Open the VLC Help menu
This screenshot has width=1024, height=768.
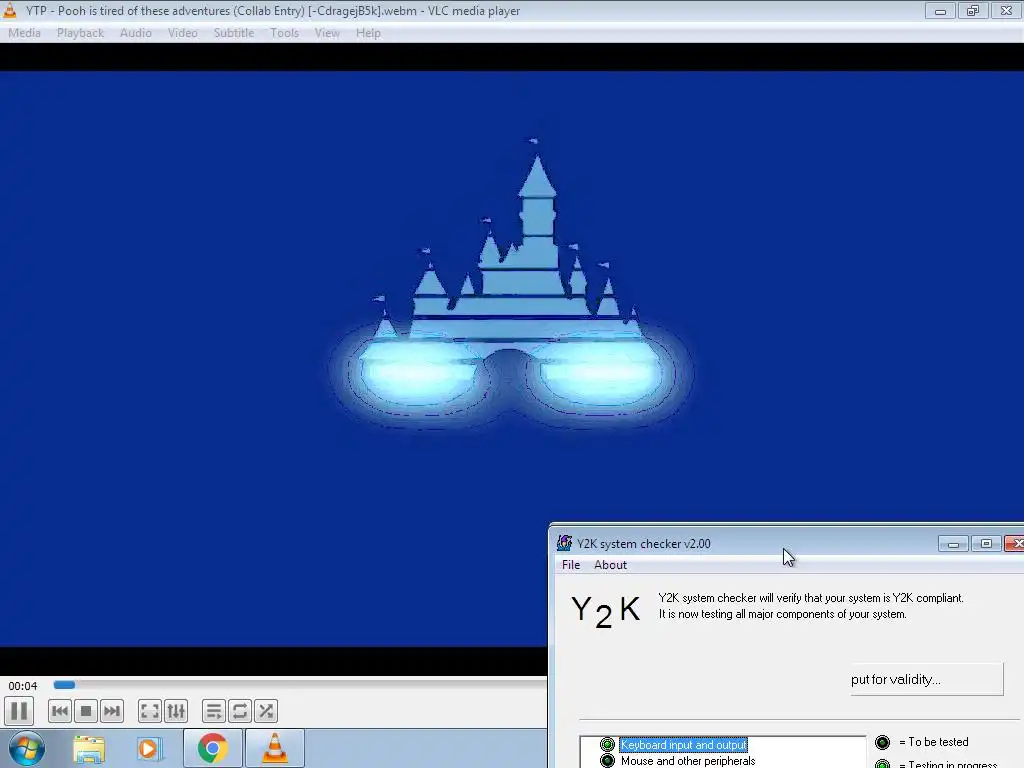[x=368, y=33]
